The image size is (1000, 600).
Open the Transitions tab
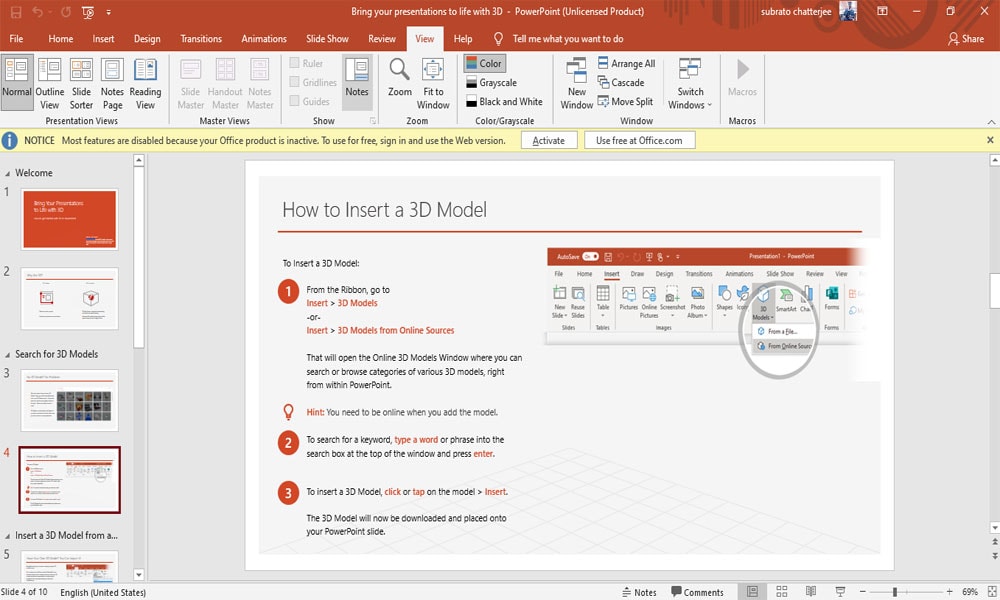tap(201, 39)
